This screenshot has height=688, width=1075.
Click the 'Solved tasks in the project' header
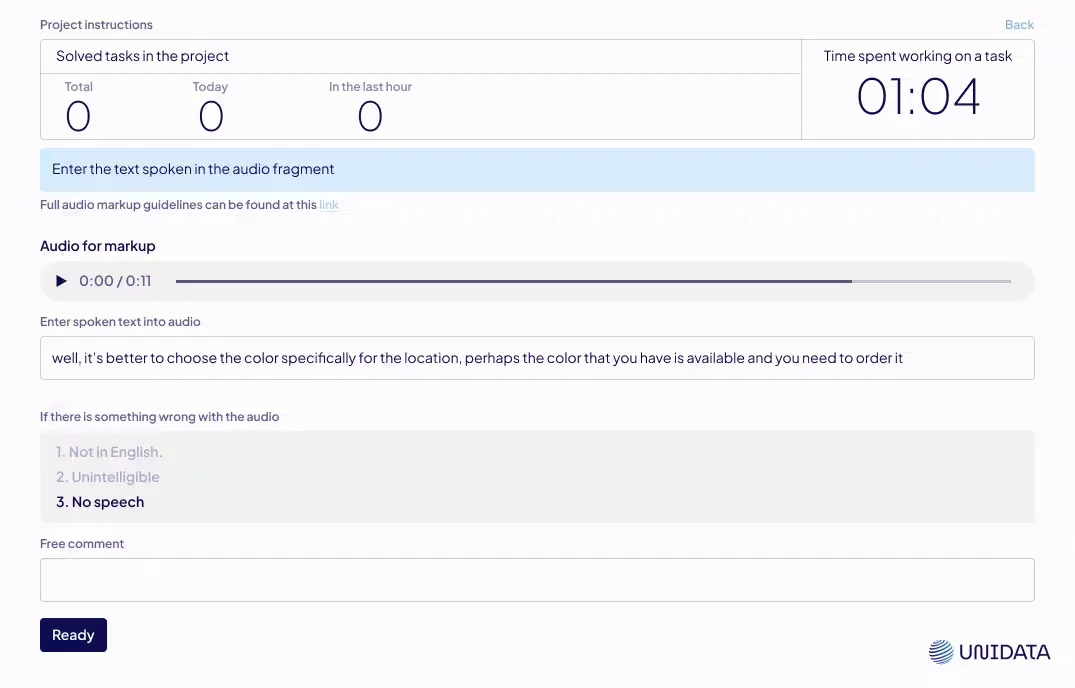(x=143, y=56)
